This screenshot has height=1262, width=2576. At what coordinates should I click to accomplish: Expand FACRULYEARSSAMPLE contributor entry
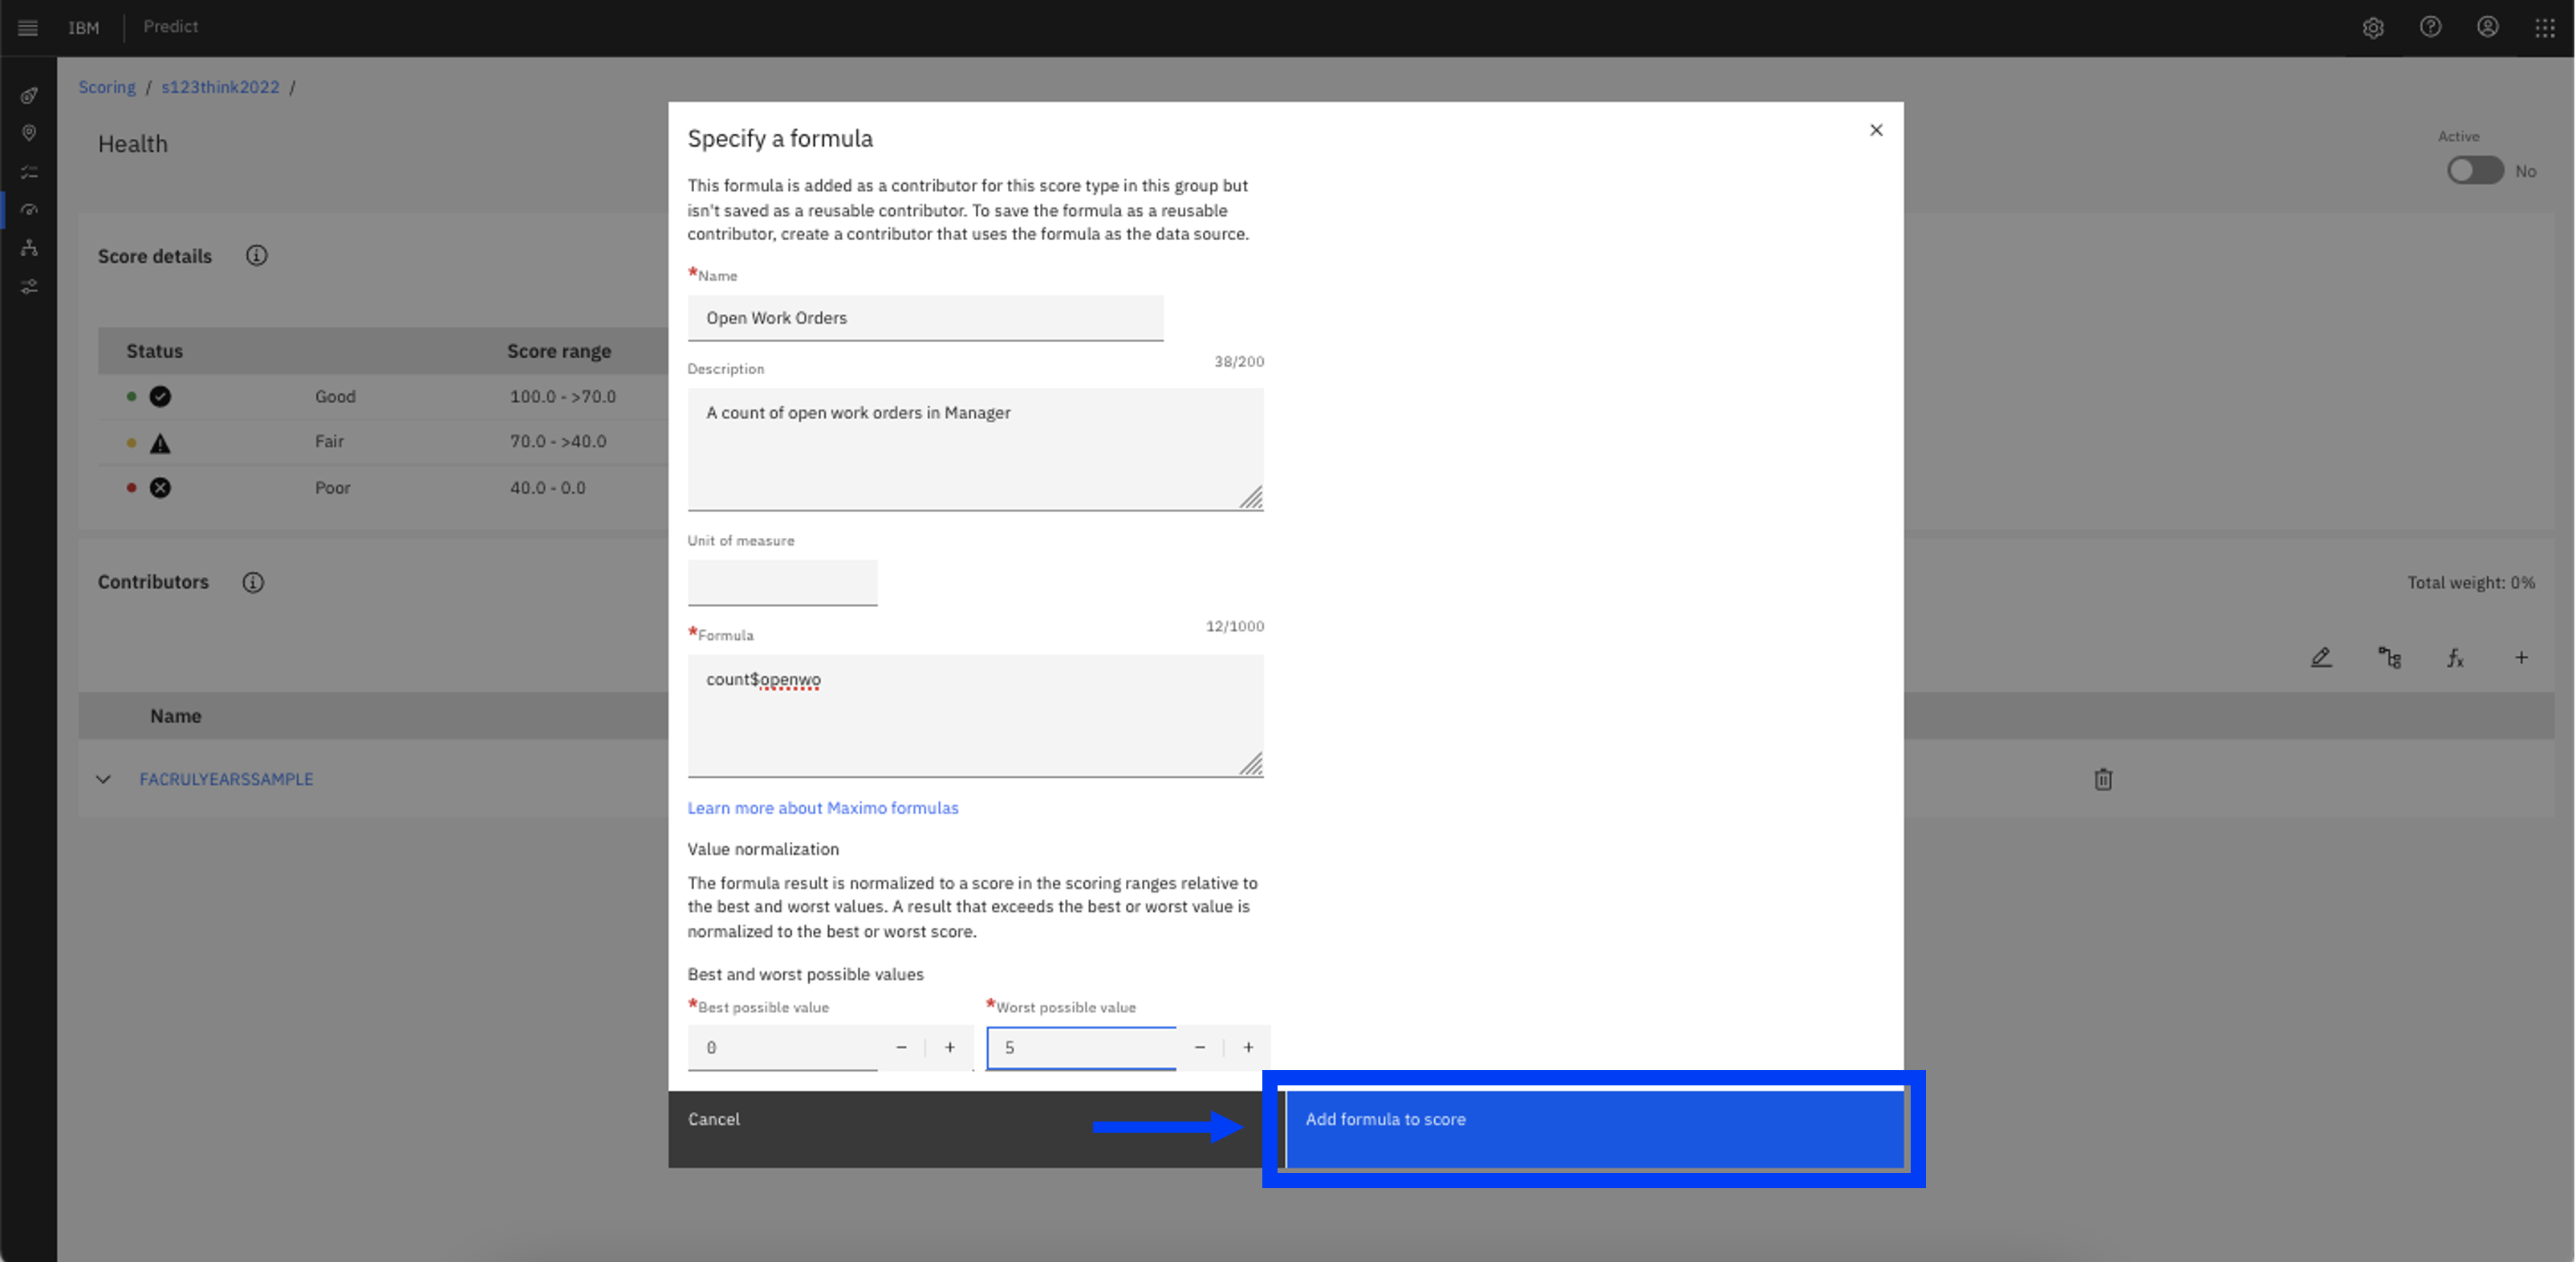[104, 779]
